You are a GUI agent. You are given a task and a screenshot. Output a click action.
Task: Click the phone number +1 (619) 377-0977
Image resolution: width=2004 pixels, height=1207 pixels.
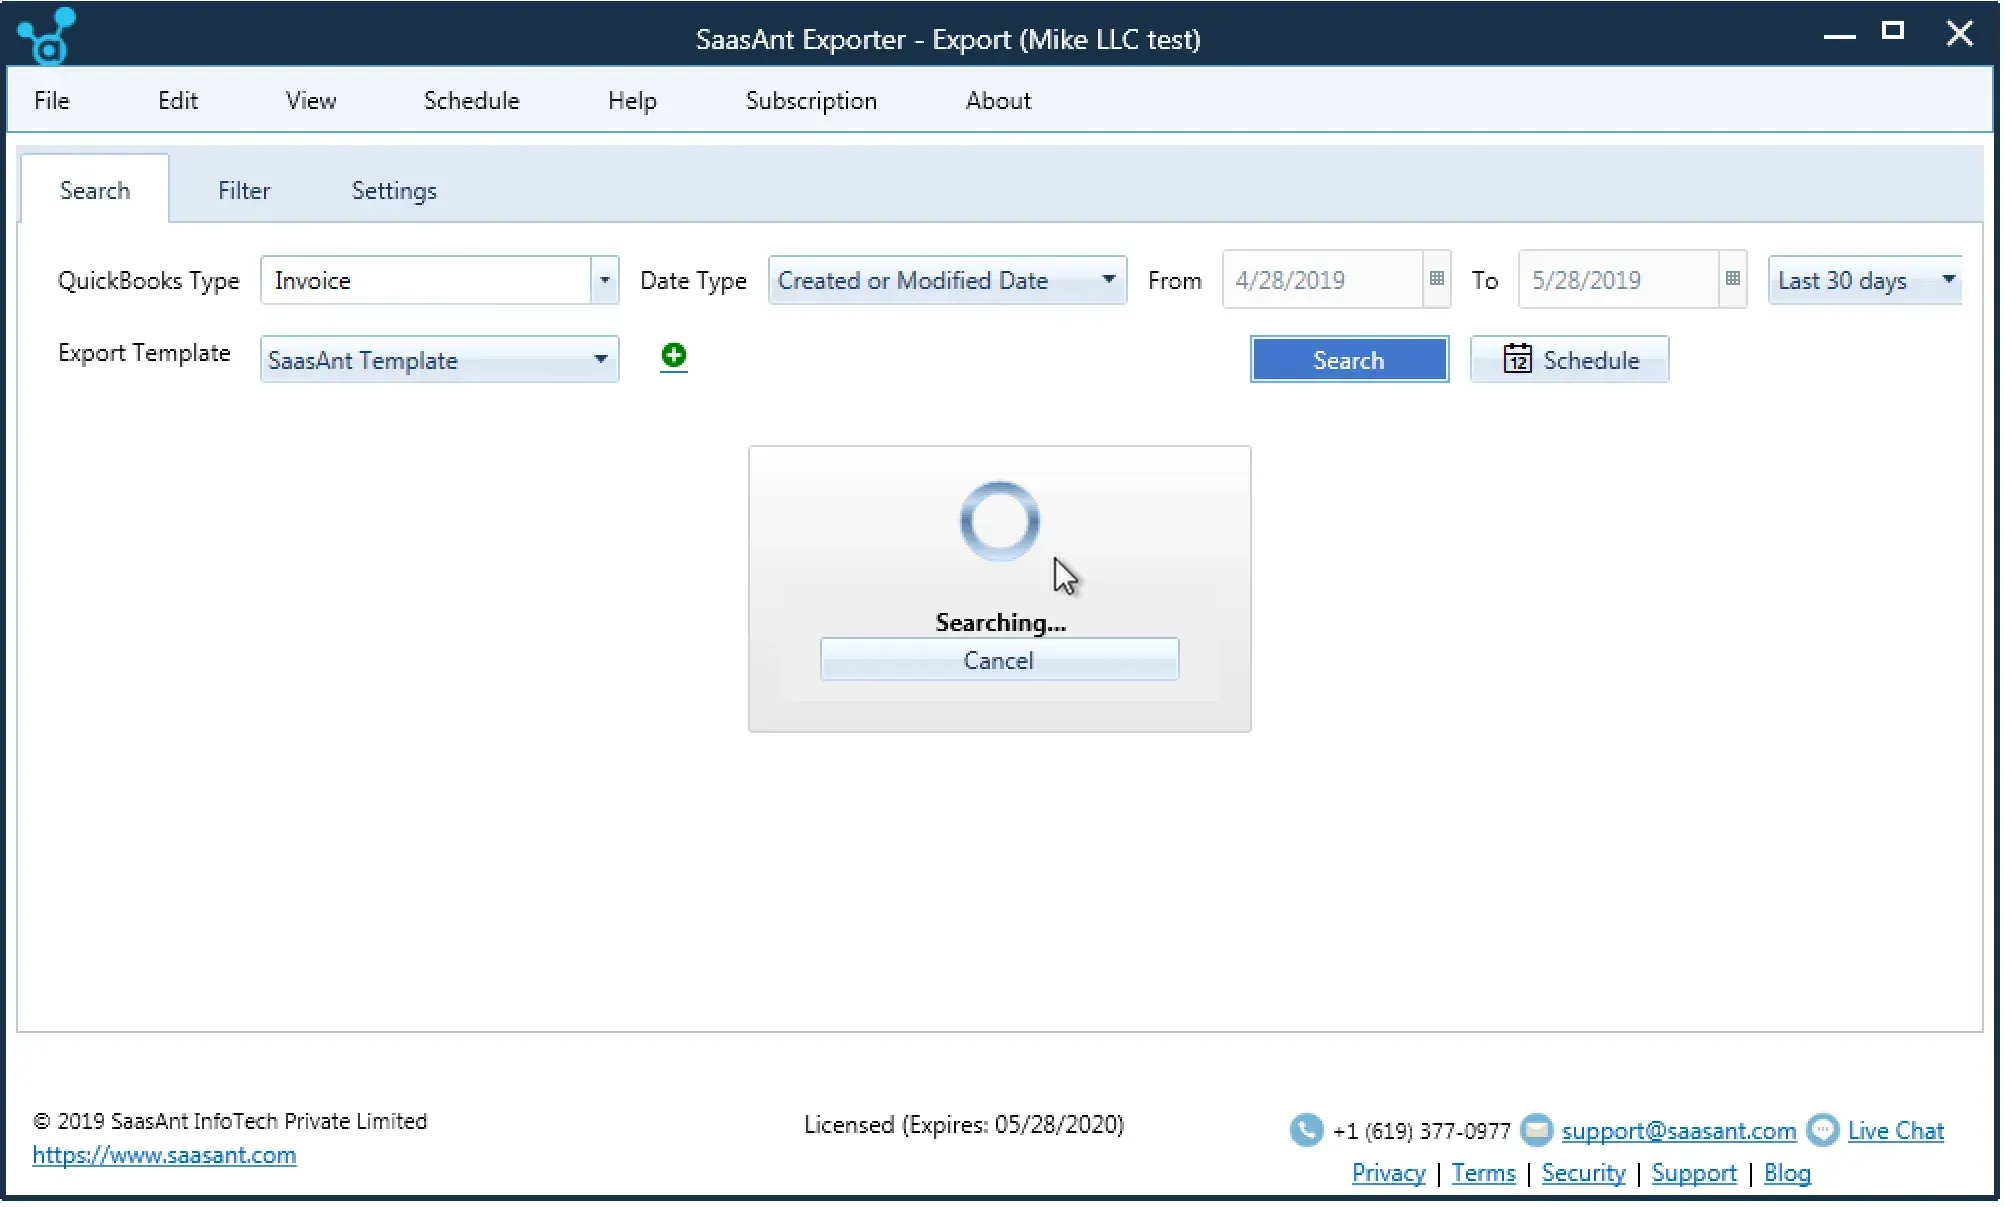click(1421, 1131)
